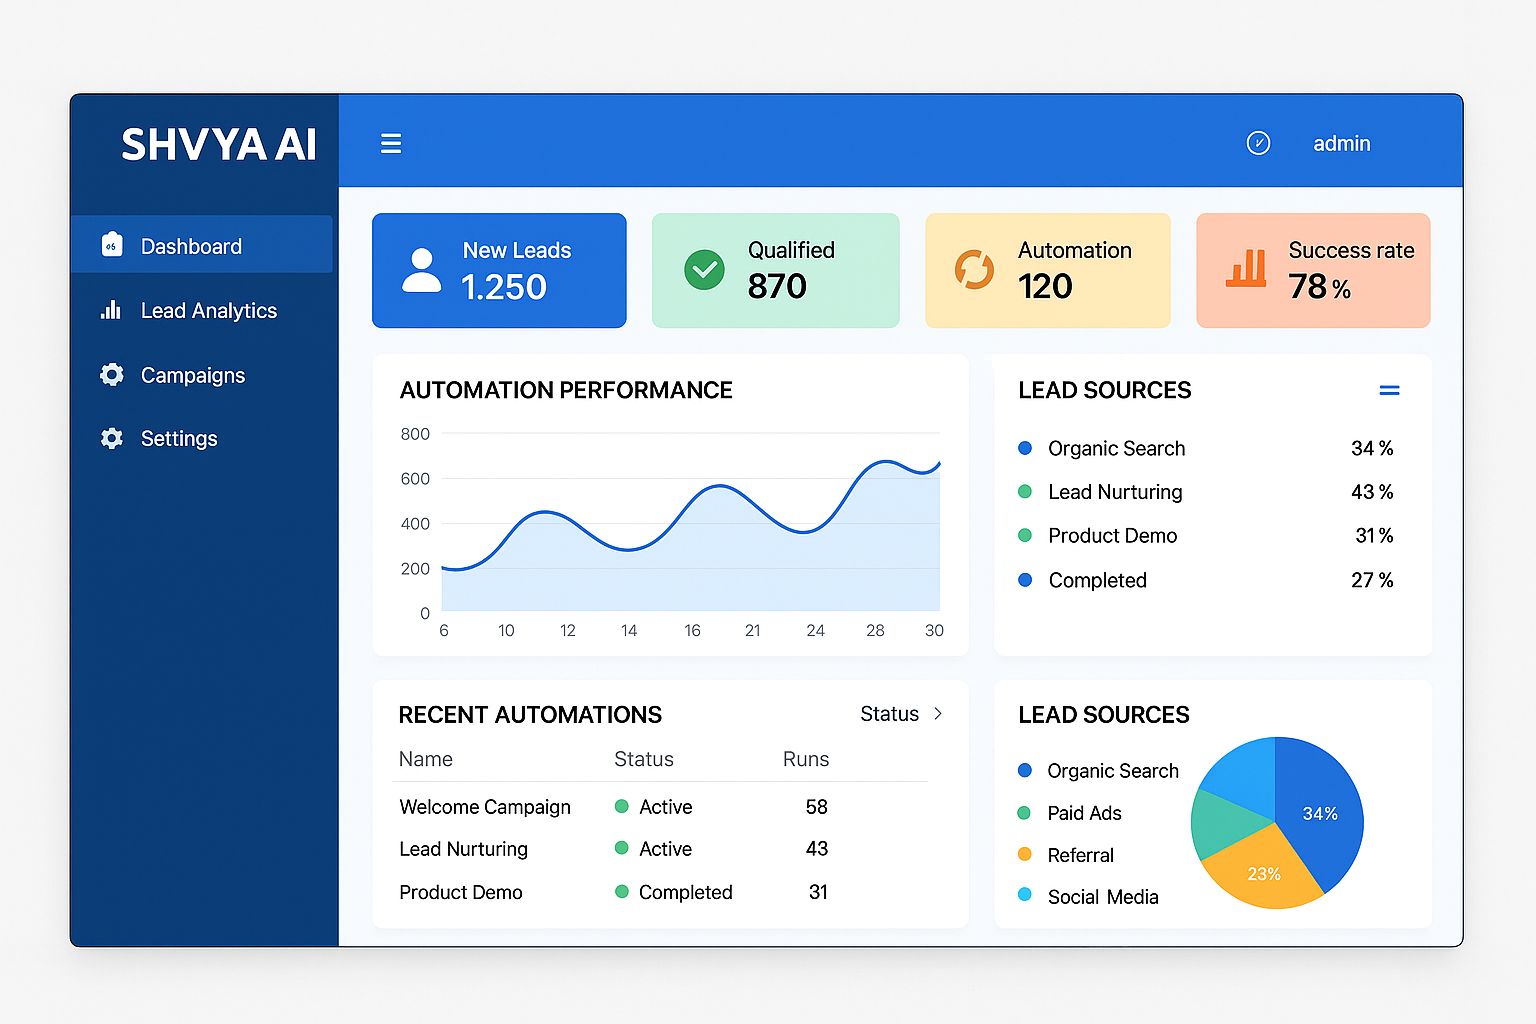The width and height of the screenshot is (1536, 1024).
Task: Open the clock icon near admin
Action: (x=1258, y=143)
